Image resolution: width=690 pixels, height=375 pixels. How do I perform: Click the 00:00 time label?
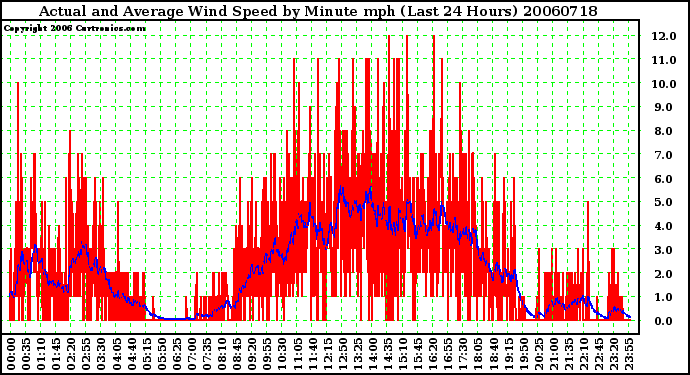click(11, 354)
